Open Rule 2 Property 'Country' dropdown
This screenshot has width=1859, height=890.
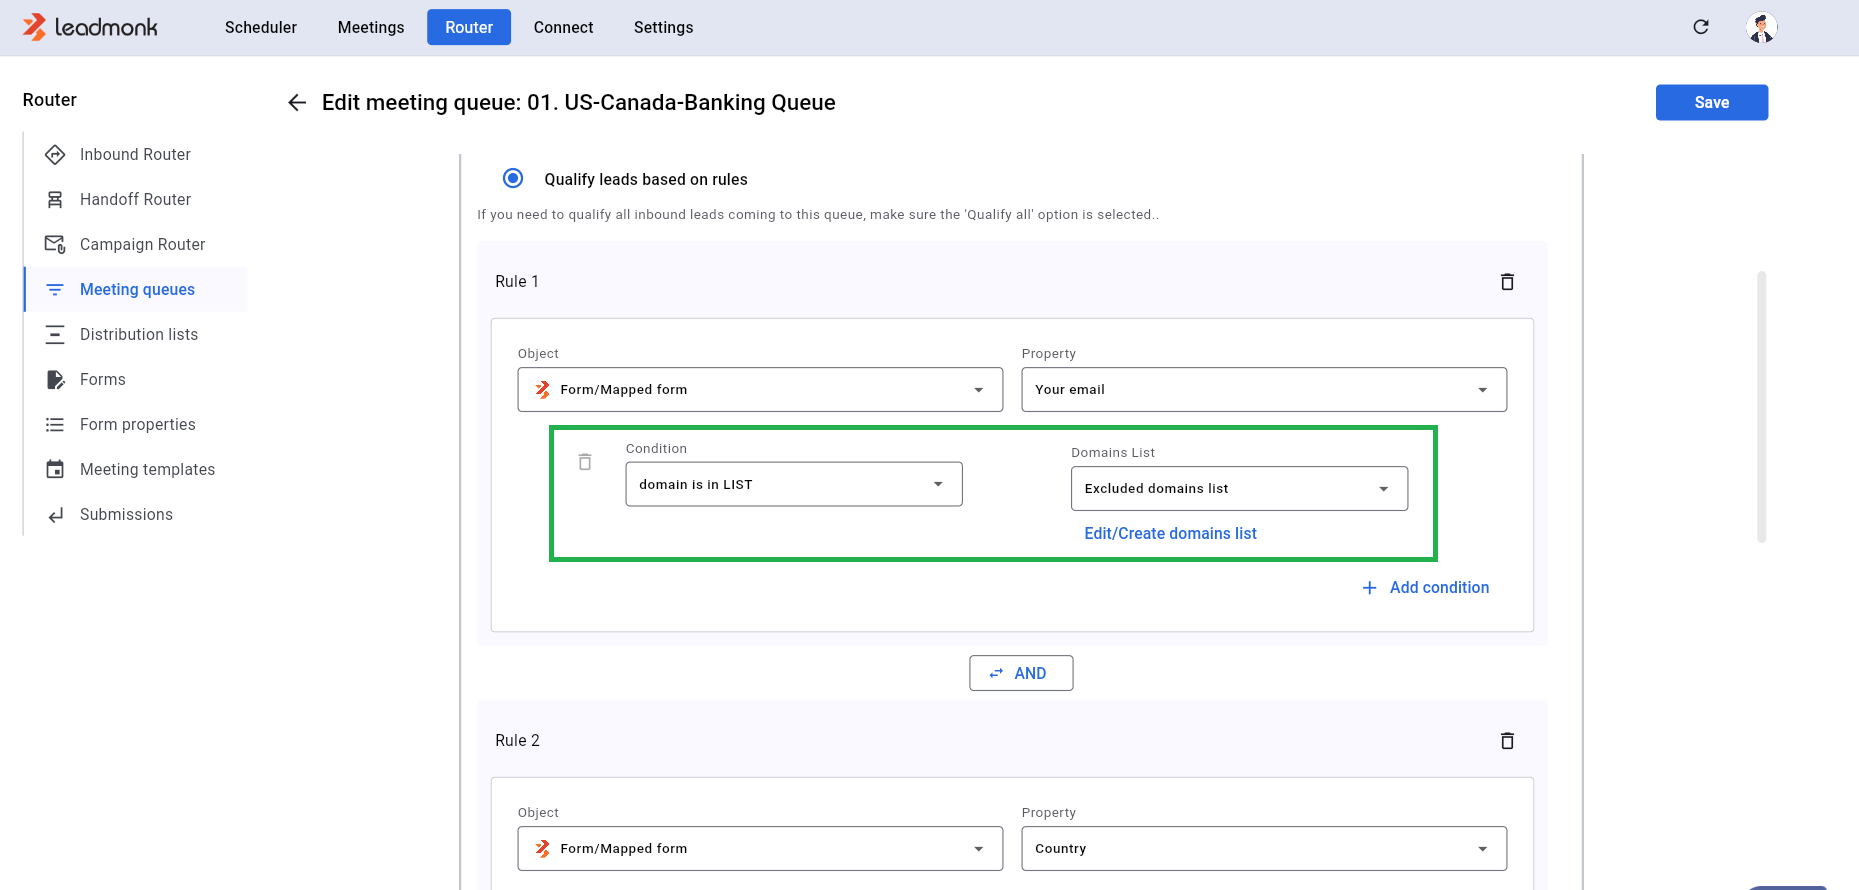[1264, 849]
